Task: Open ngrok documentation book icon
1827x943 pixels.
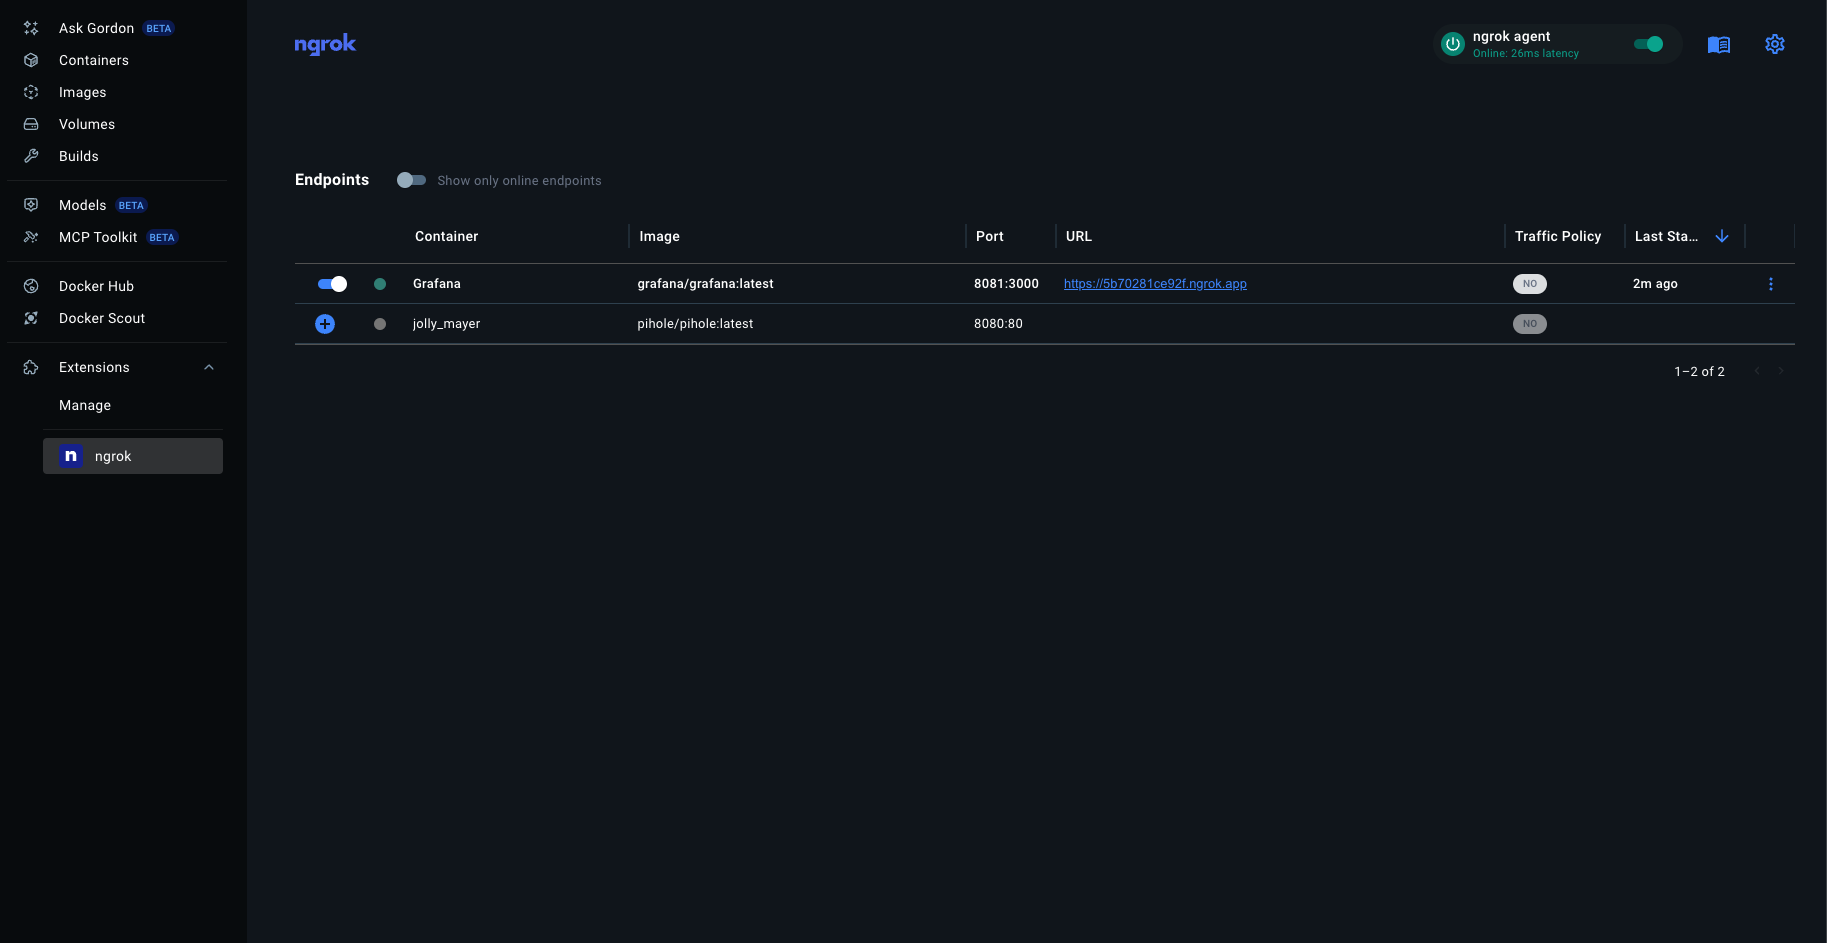Action: pos(1719,44)
